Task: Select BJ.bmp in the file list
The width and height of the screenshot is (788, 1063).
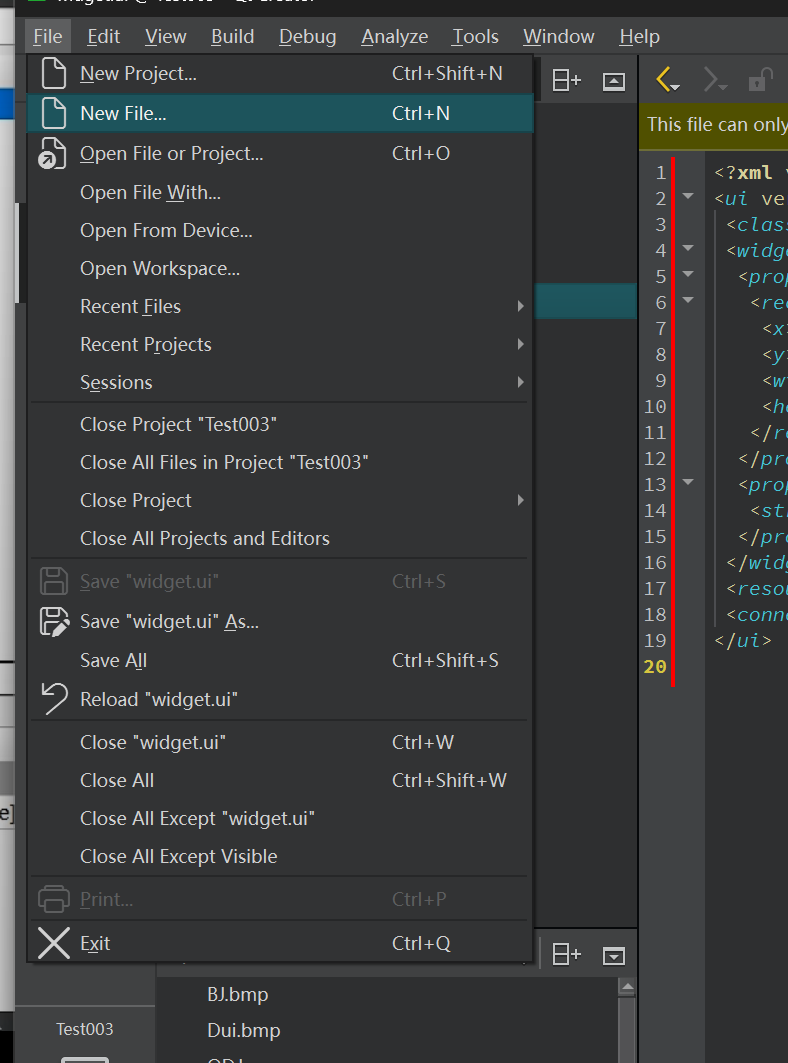Action: (x=237, y=994)
